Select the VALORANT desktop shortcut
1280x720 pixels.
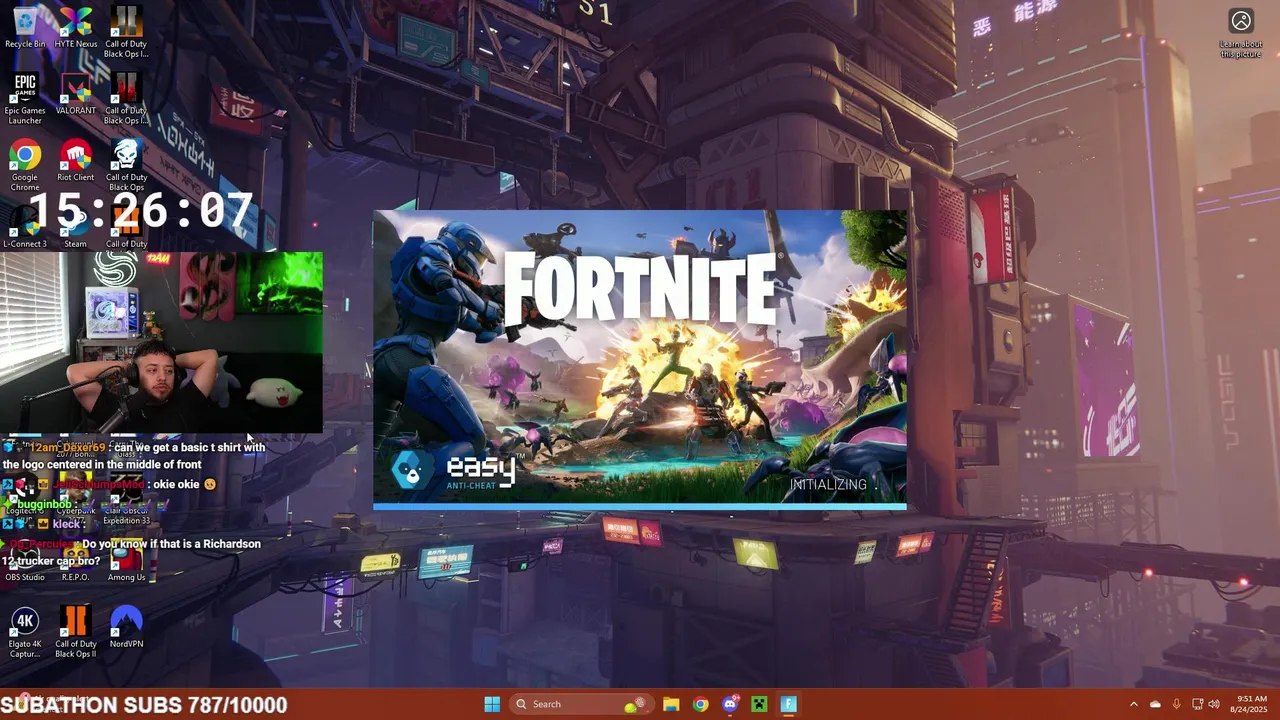coord(76,94)
